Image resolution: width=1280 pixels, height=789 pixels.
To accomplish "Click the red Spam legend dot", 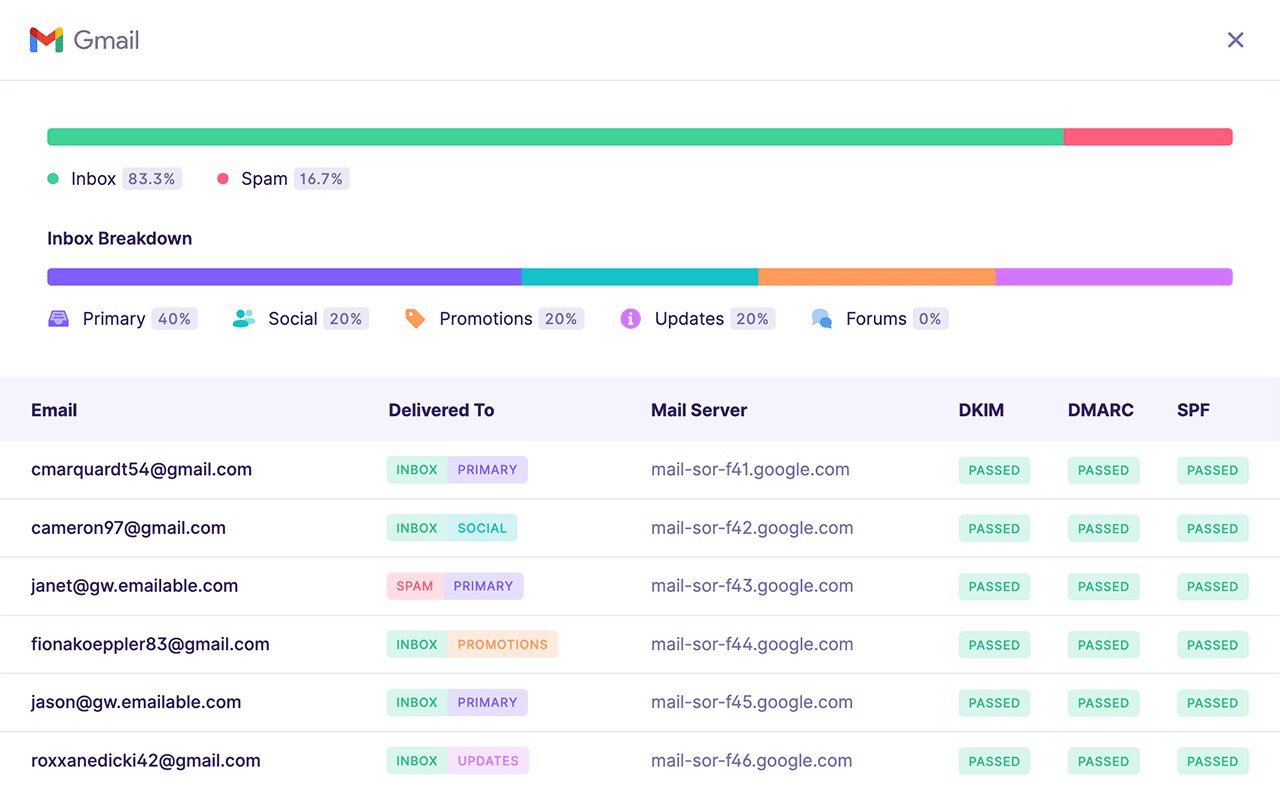I will point(223,179).
